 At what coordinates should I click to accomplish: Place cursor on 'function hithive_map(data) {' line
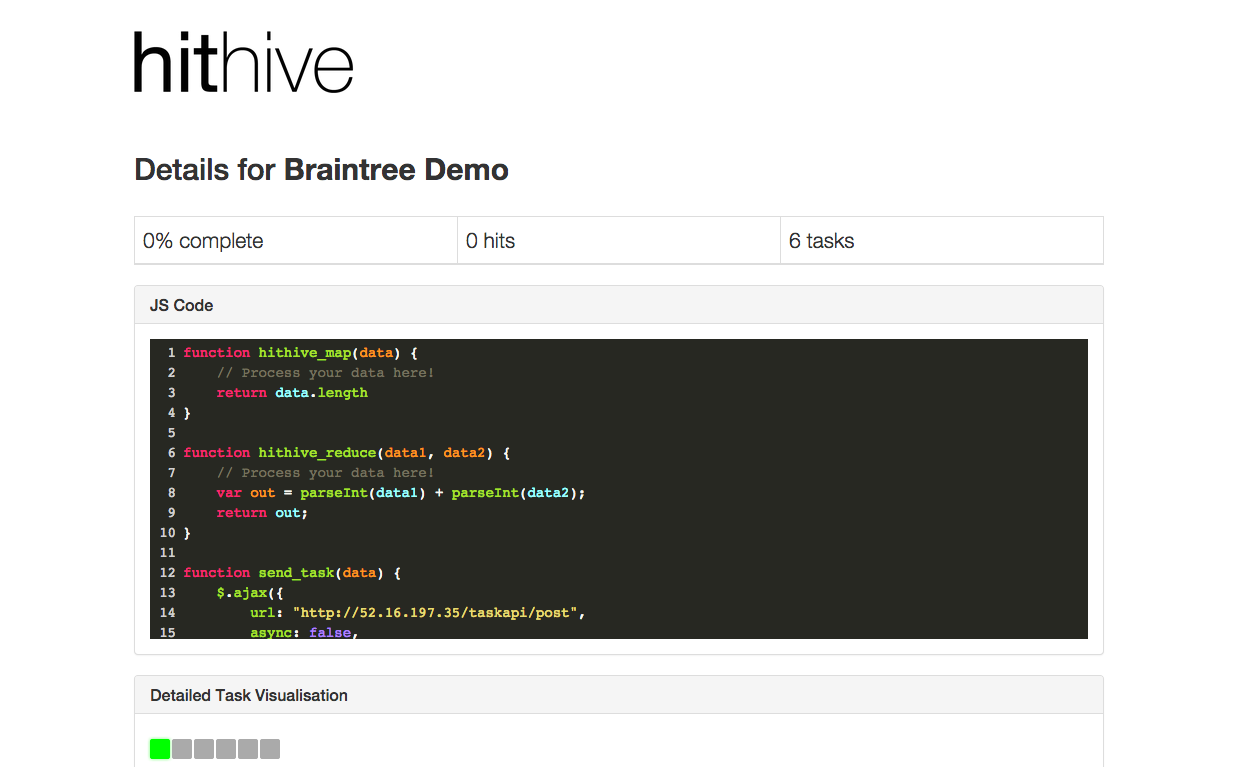coord(300,353)
